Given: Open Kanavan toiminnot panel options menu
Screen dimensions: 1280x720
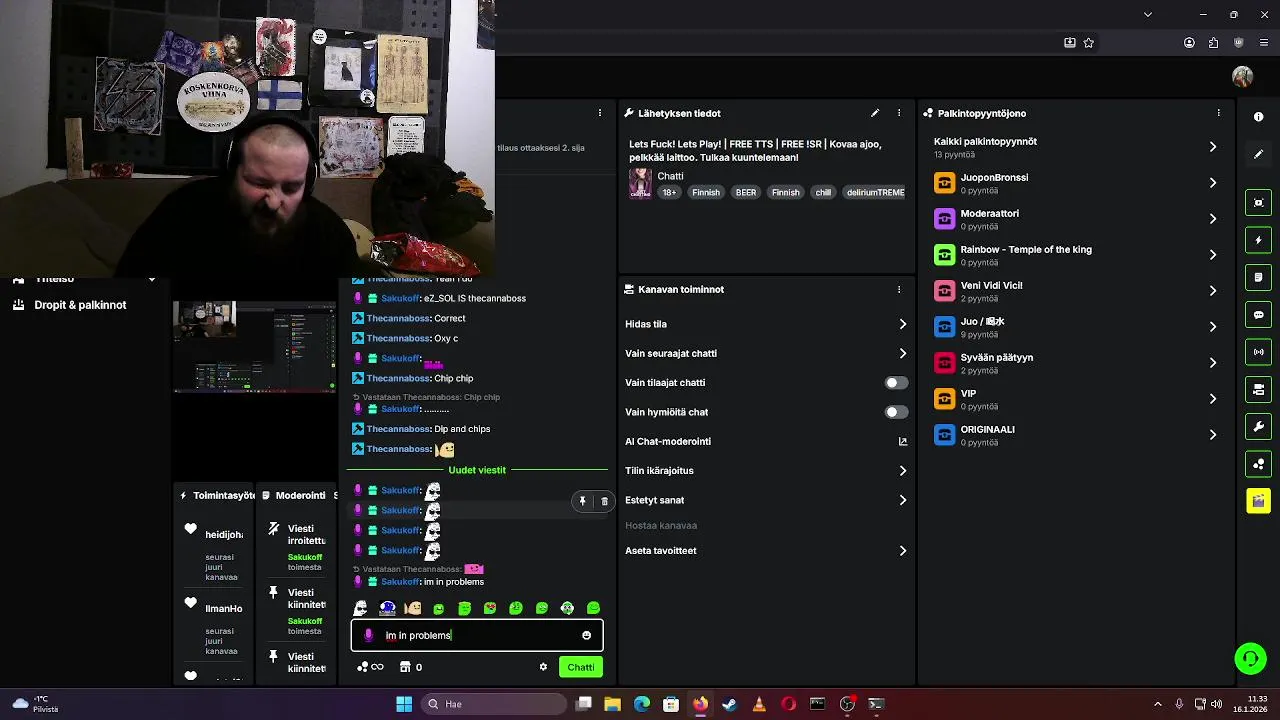Looking at the screenshot, I should [x=899, y=289].
